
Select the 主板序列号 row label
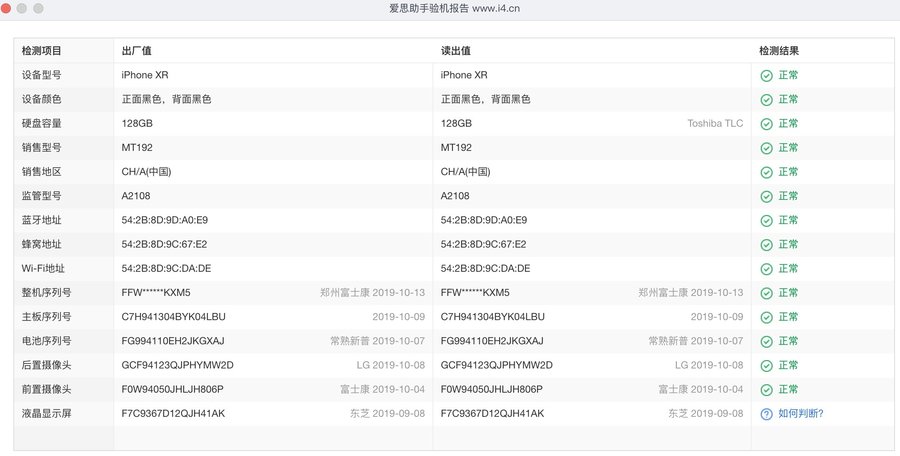tap(46, 317)
